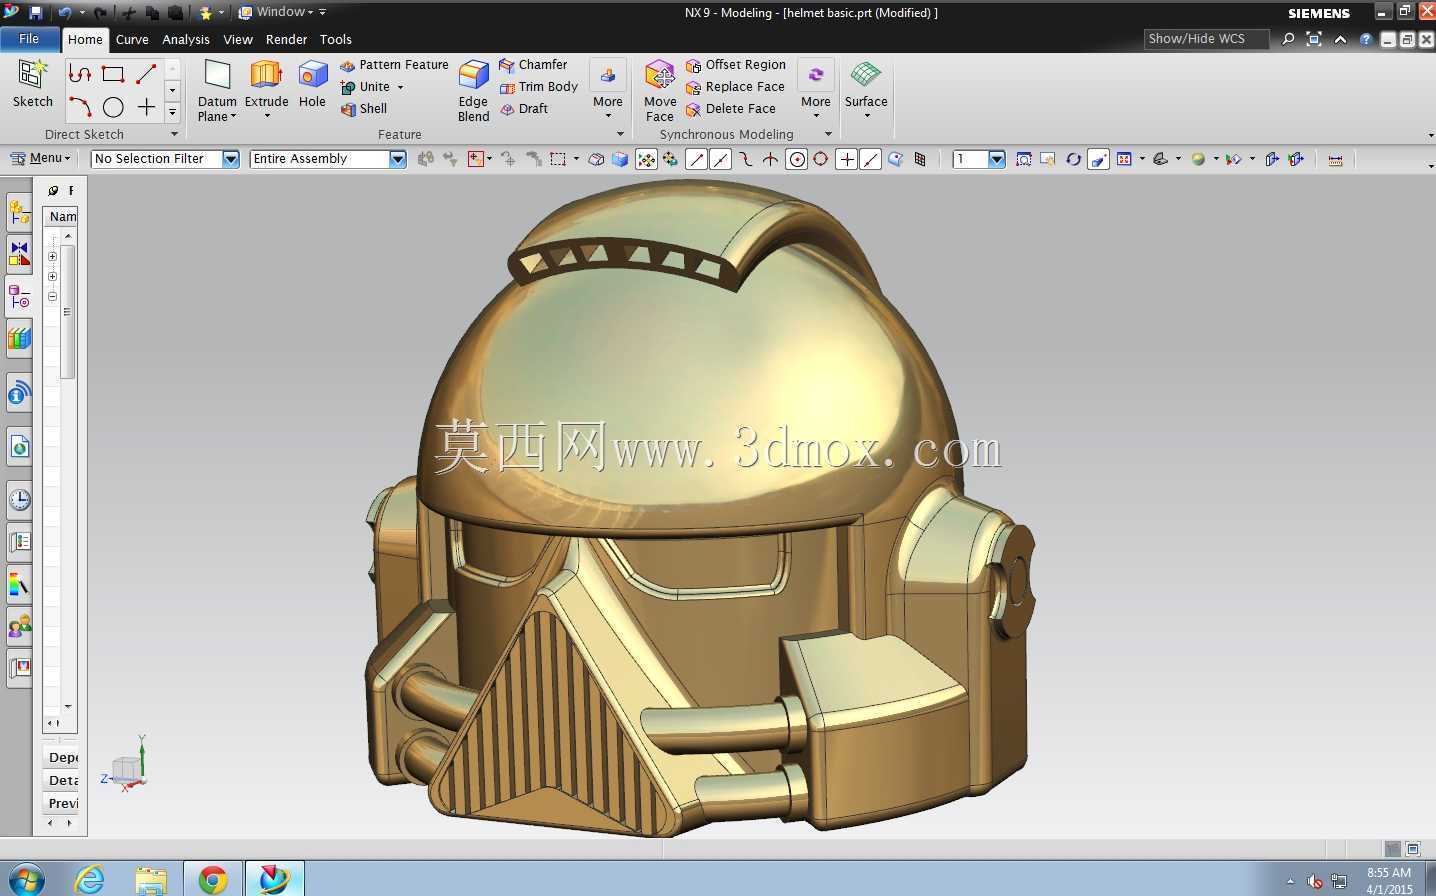Open the Assembly Navigator sidebar tab

tap(19, 212)
